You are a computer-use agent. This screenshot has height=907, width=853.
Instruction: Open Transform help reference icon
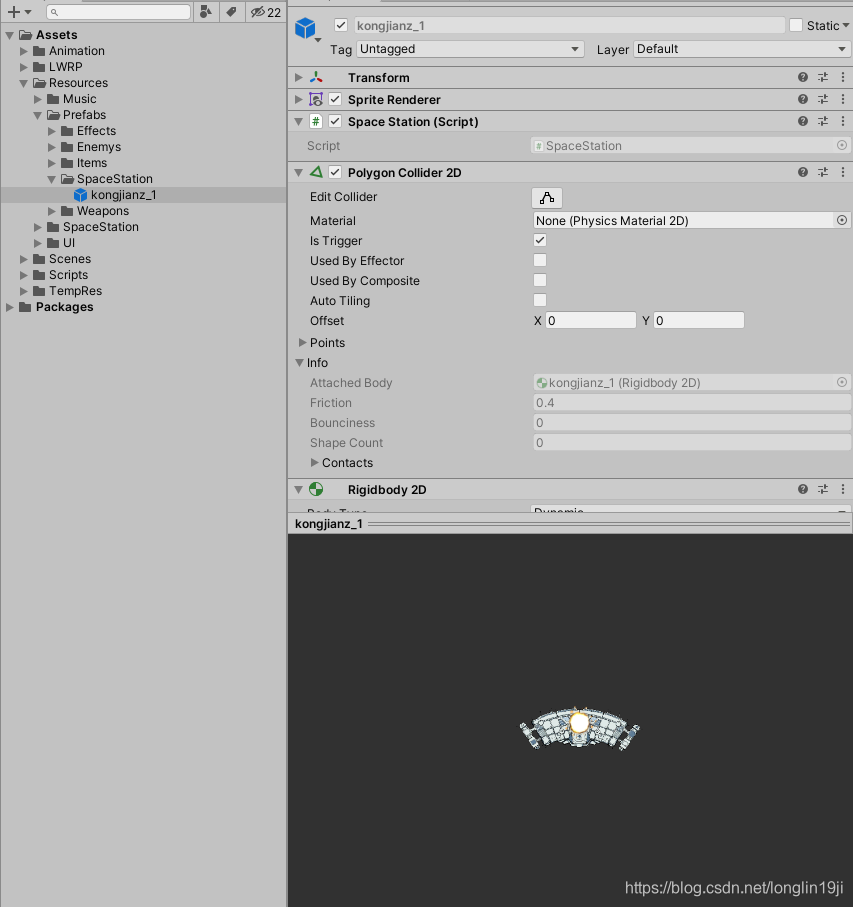pyautogui.click(x=803, y=77)
